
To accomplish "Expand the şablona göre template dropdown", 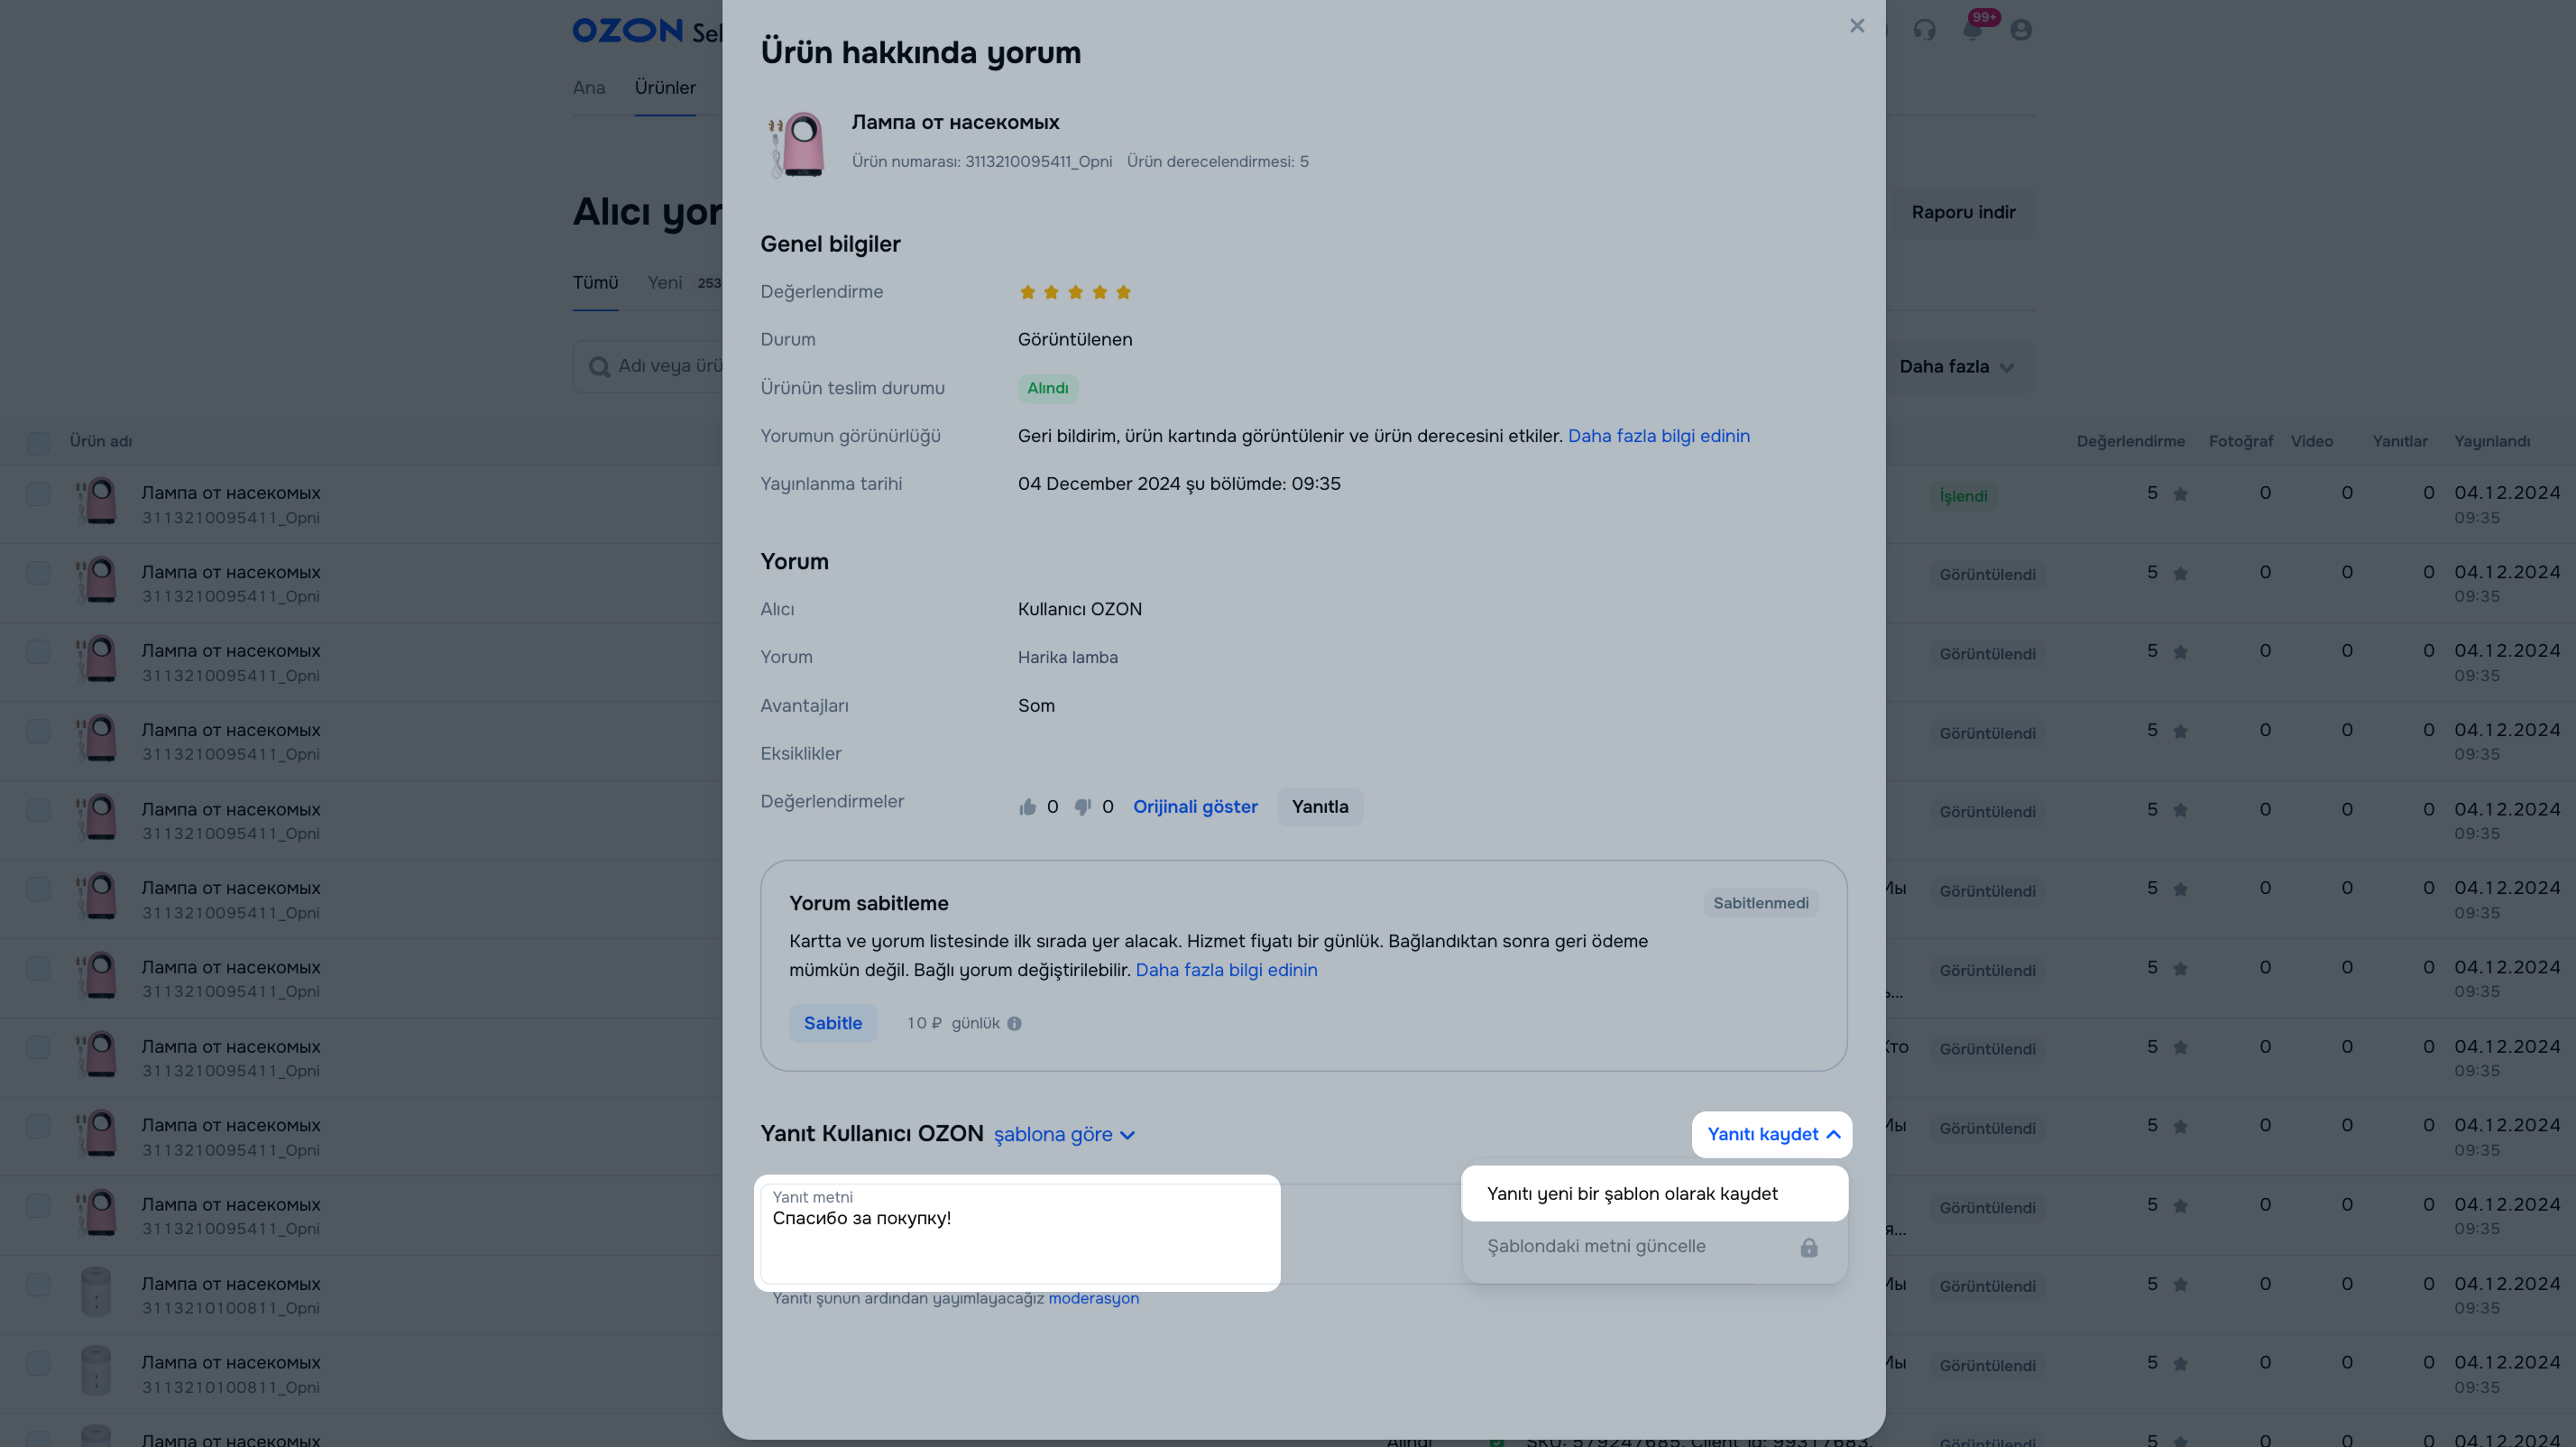I will (1063, 1134).
